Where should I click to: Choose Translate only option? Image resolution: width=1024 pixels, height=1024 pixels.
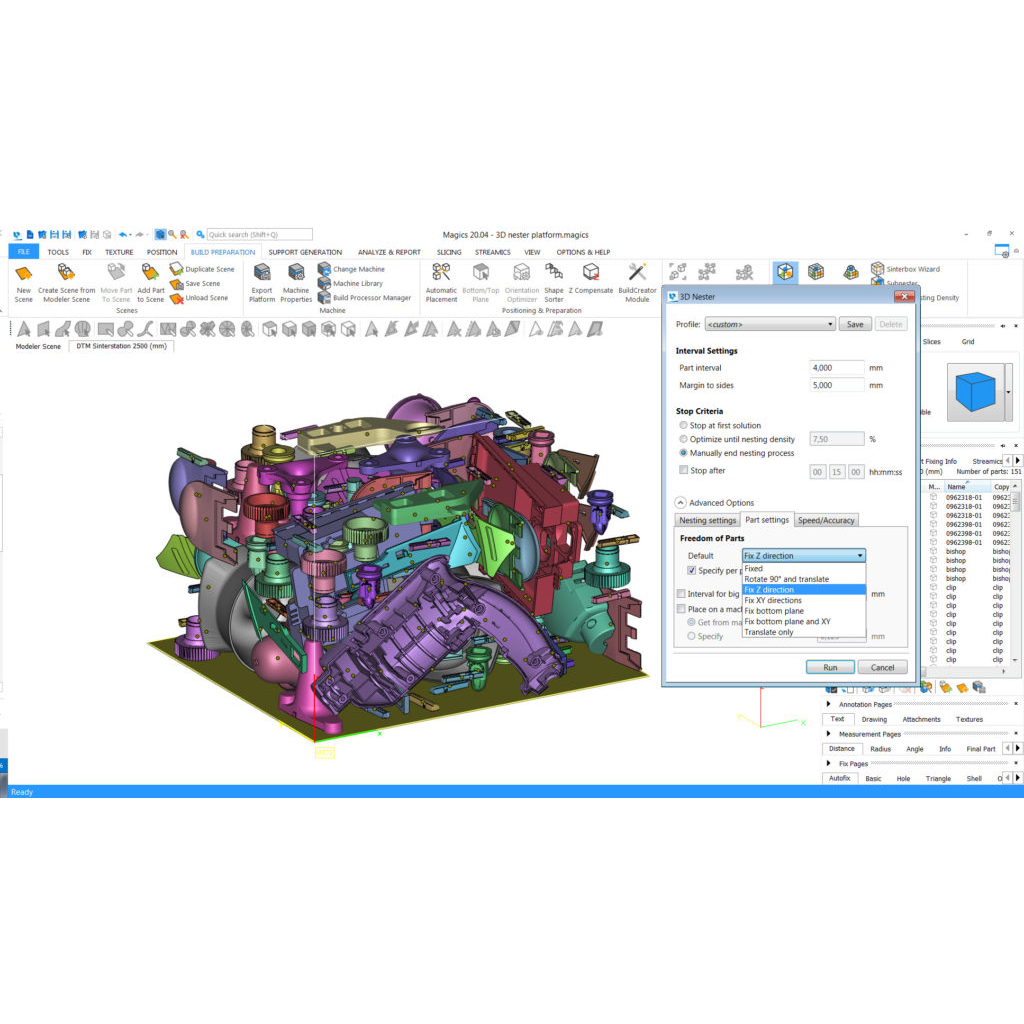pyautogui.click(x=804, y=632)
